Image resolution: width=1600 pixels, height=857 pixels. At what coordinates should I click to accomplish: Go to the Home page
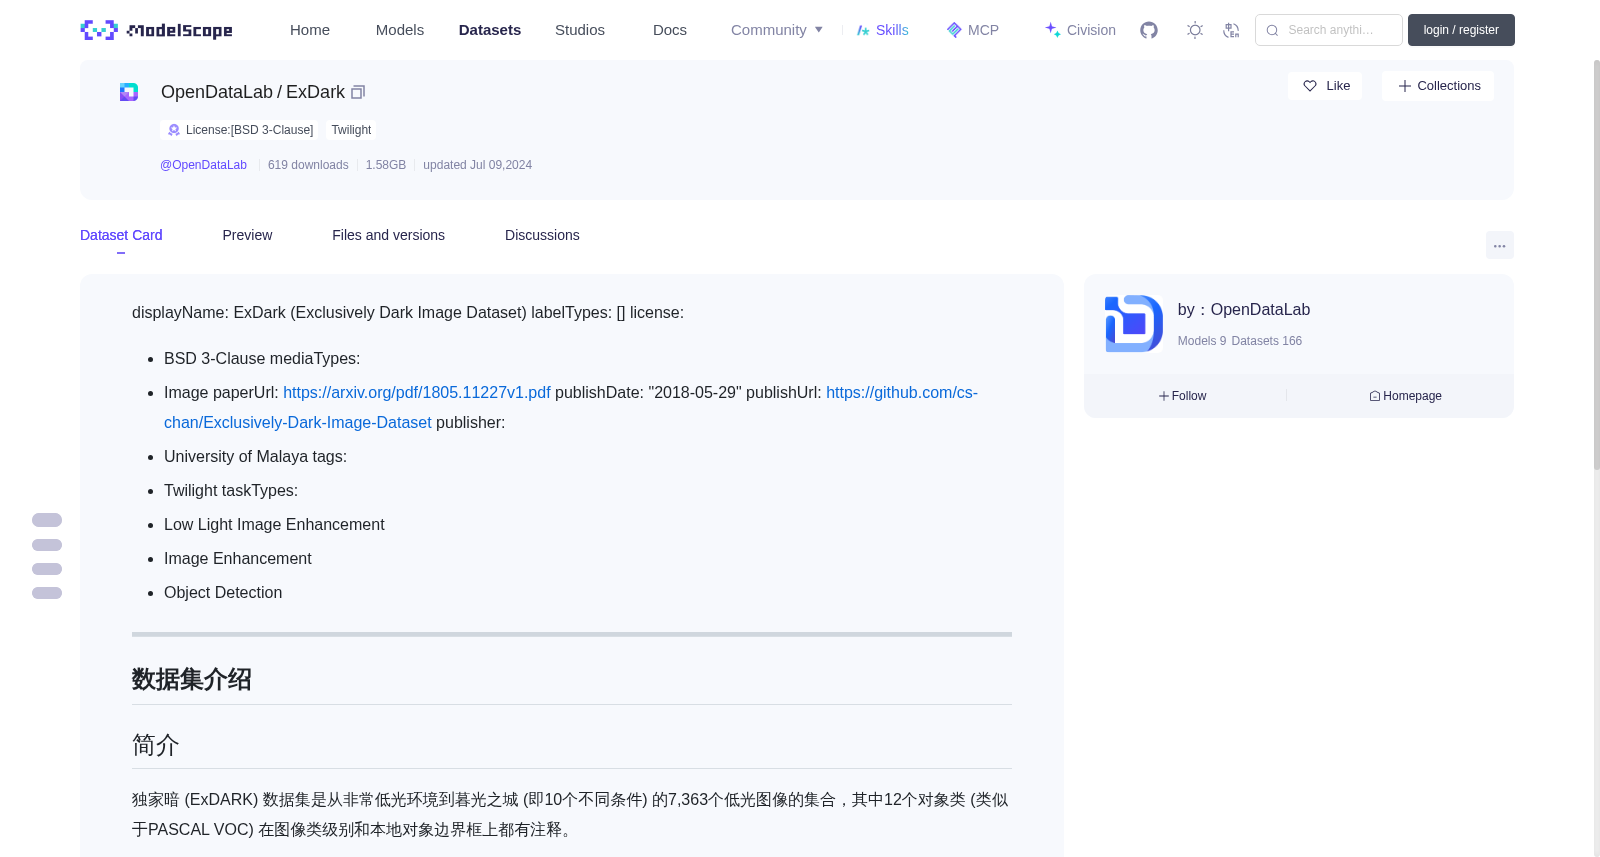pyautogui.click(x=310, y=30)
